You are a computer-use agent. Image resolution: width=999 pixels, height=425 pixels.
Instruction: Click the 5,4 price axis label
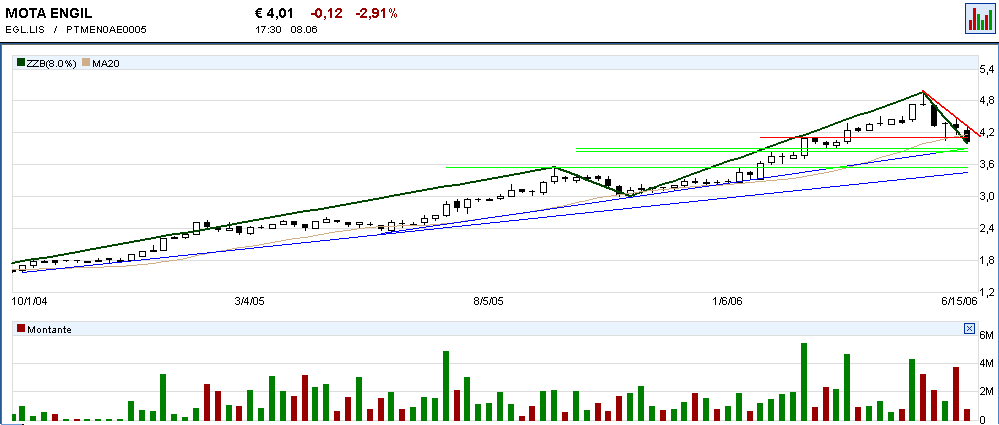[x=986, y=69]
